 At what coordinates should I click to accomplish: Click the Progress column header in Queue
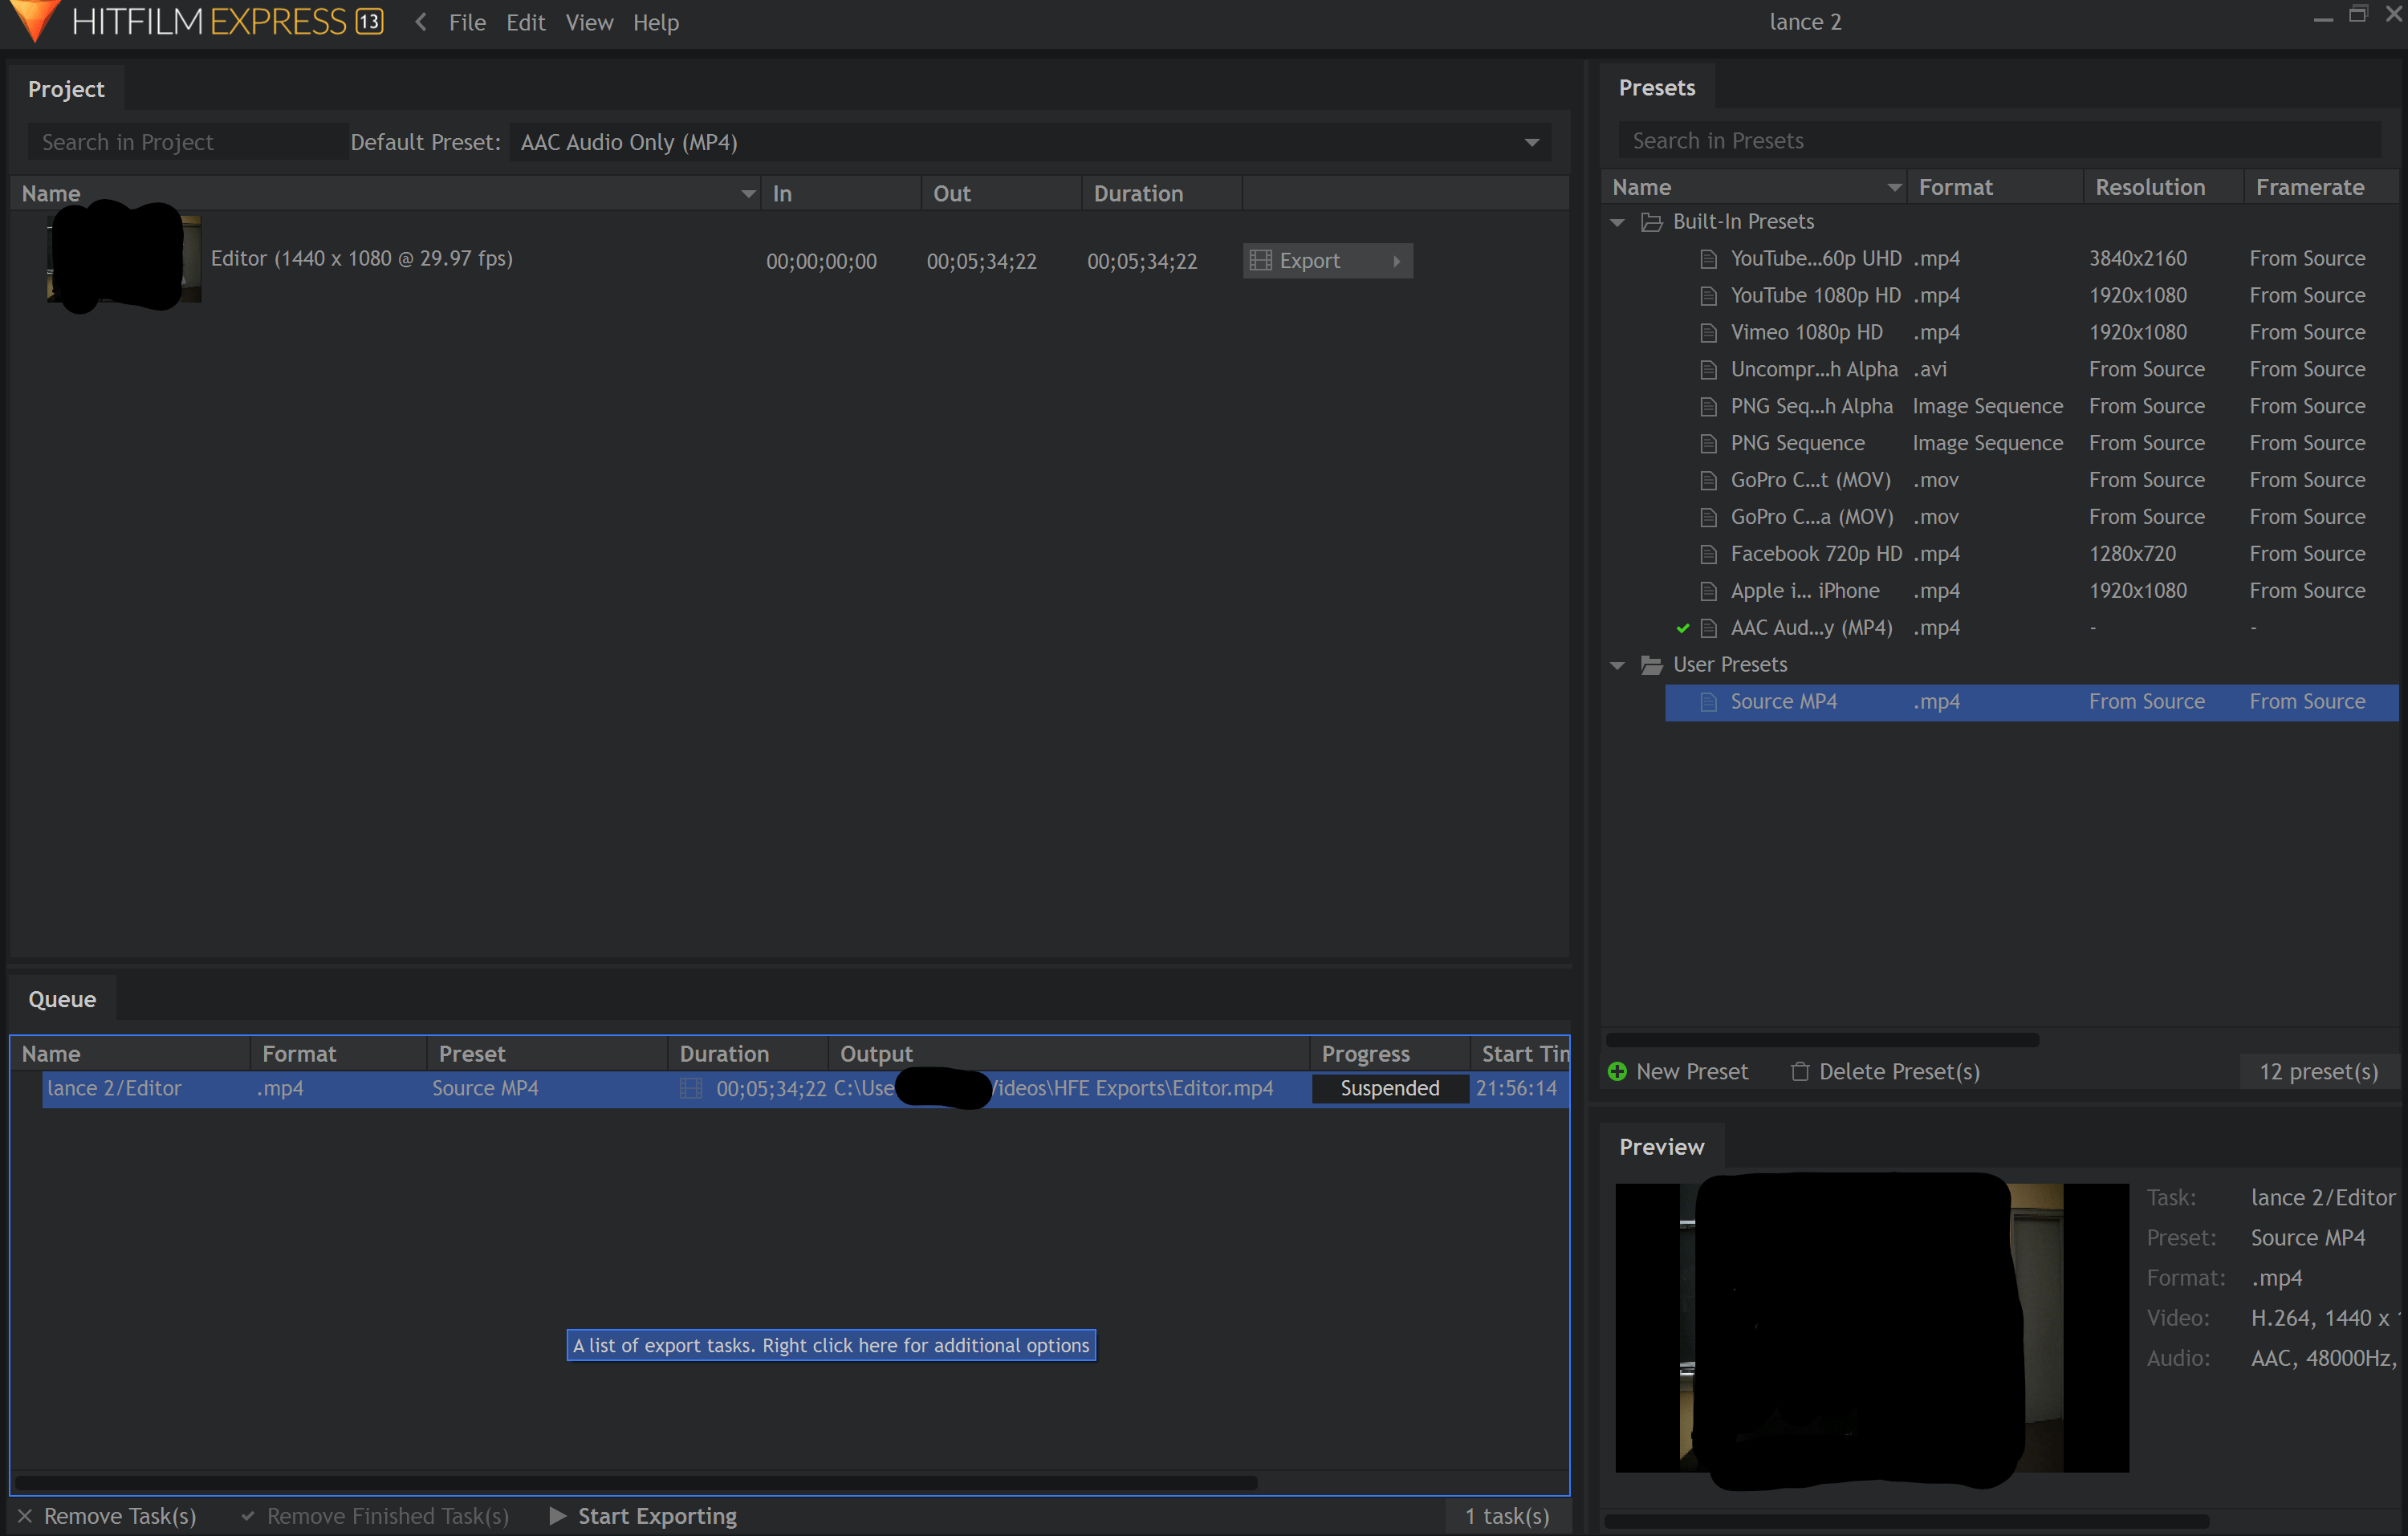pyautogui.click(x=1389, y=1053)
